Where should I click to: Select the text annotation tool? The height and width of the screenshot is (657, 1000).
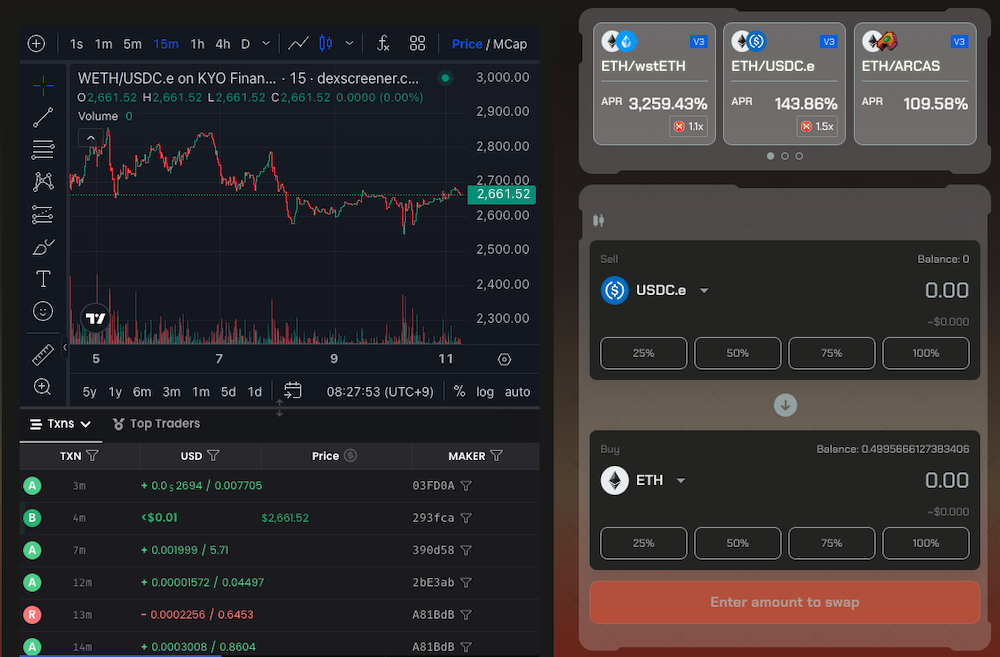tap(42, 279)
